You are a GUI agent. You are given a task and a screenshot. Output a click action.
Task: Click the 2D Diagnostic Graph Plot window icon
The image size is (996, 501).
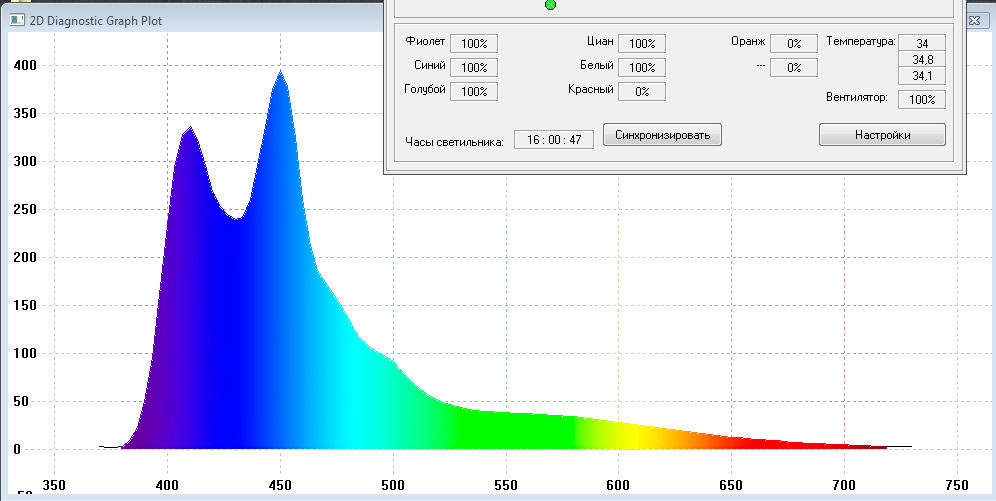pyautogui.click(x=17, y=20)
